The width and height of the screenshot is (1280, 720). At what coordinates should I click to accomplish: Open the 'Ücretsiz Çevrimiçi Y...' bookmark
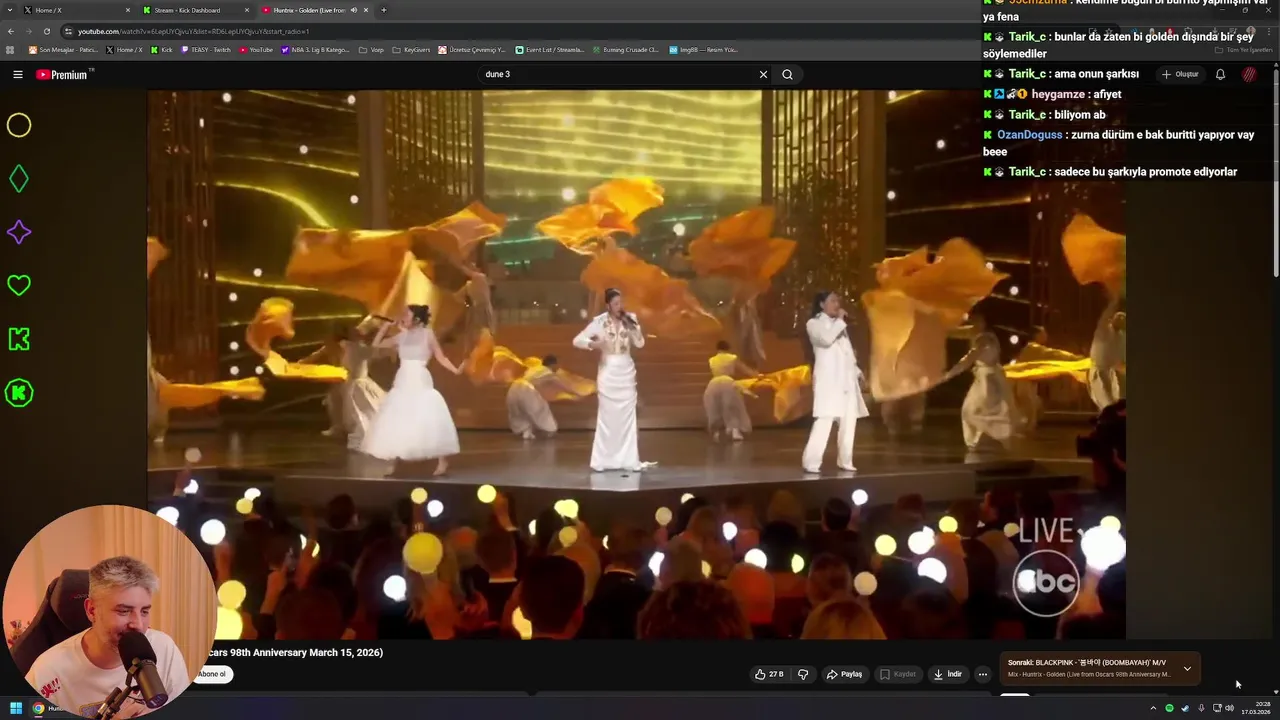tap(472, 49)
